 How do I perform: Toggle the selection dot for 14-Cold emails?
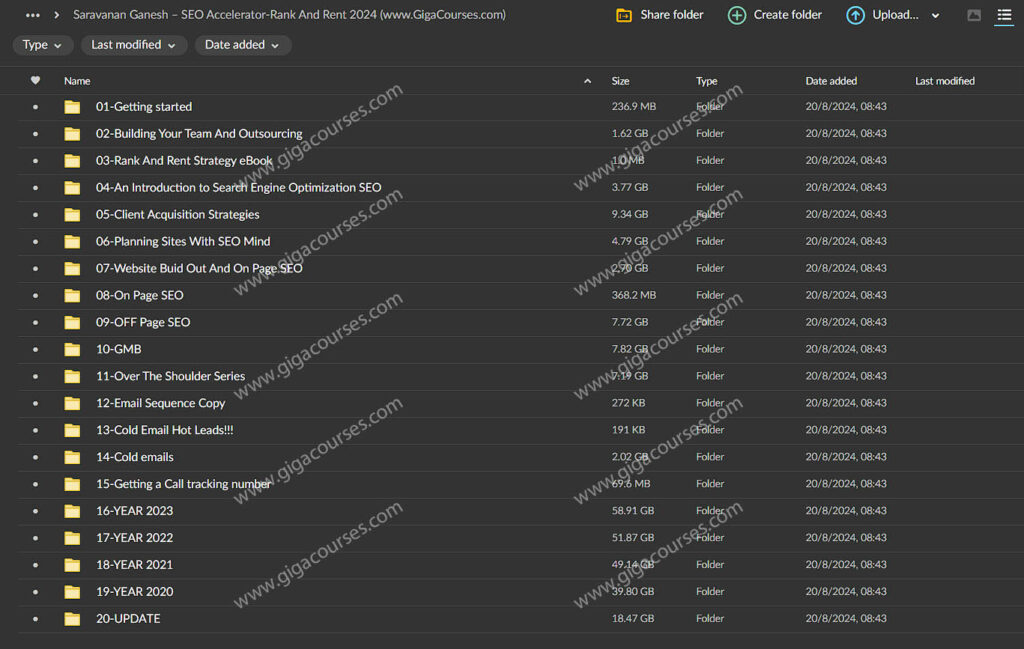pyautogui.click(x=37, y=457)
